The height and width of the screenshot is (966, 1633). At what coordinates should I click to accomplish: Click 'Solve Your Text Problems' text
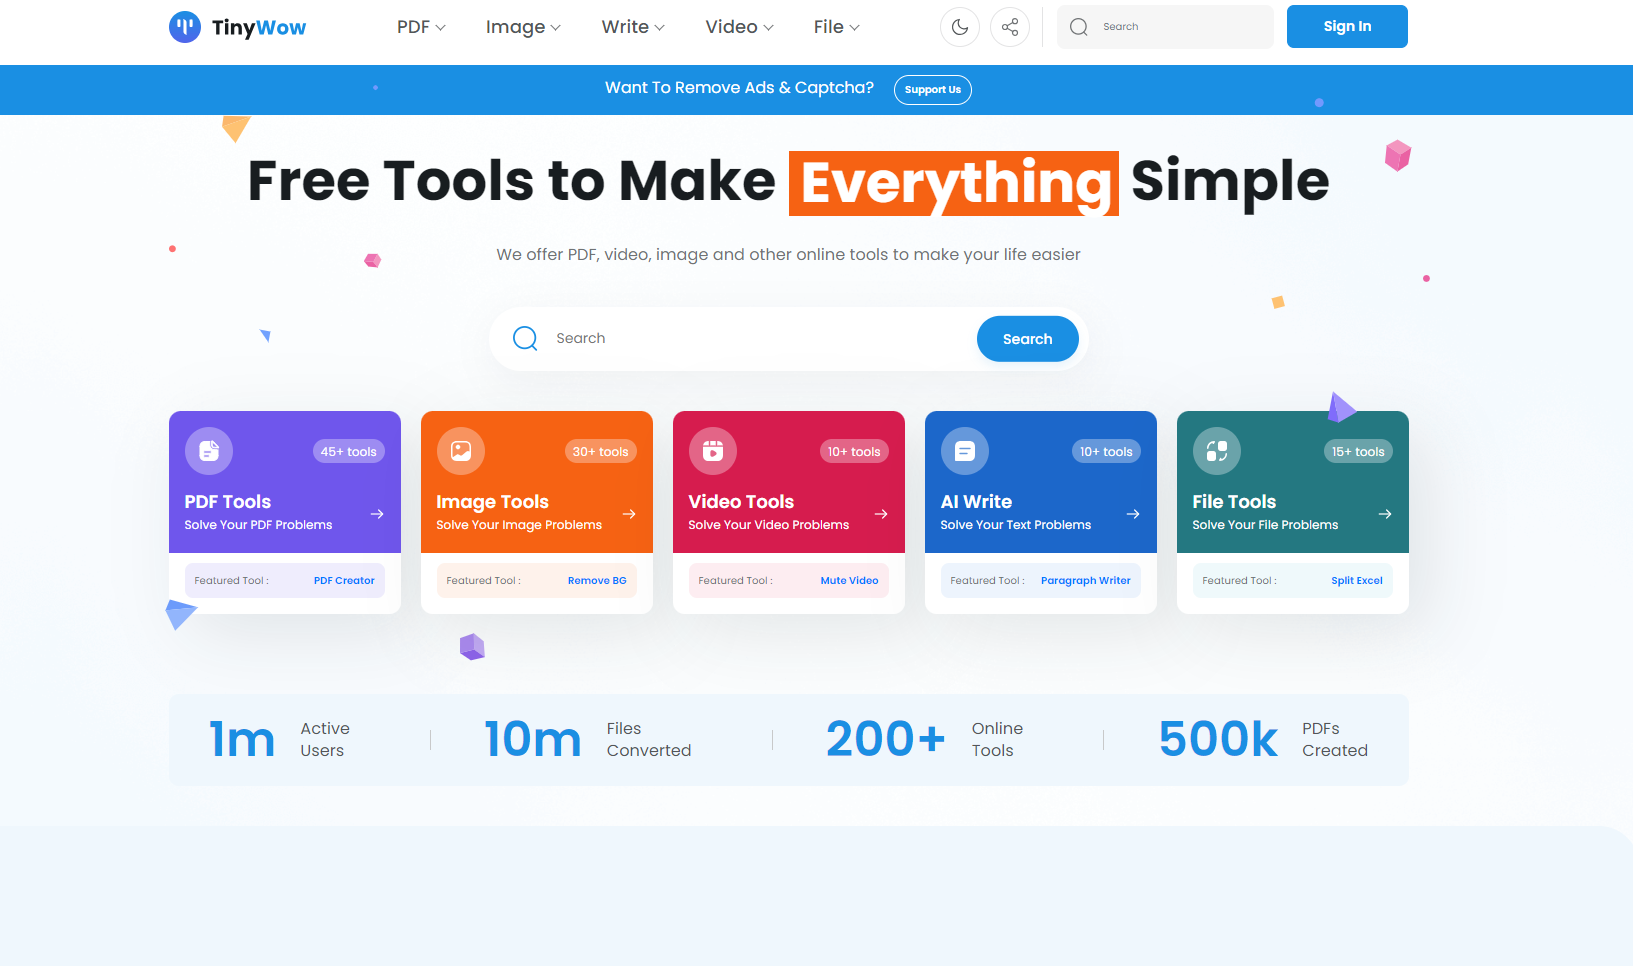click(x=1016, y=525)
